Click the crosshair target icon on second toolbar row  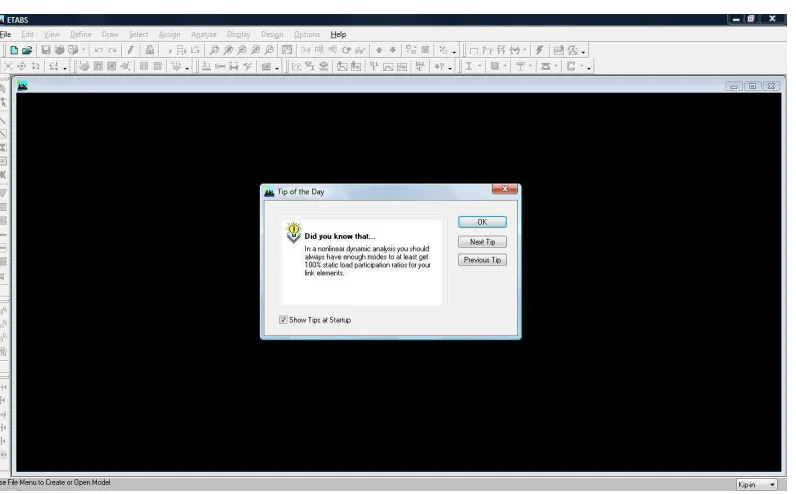(22, 66)
